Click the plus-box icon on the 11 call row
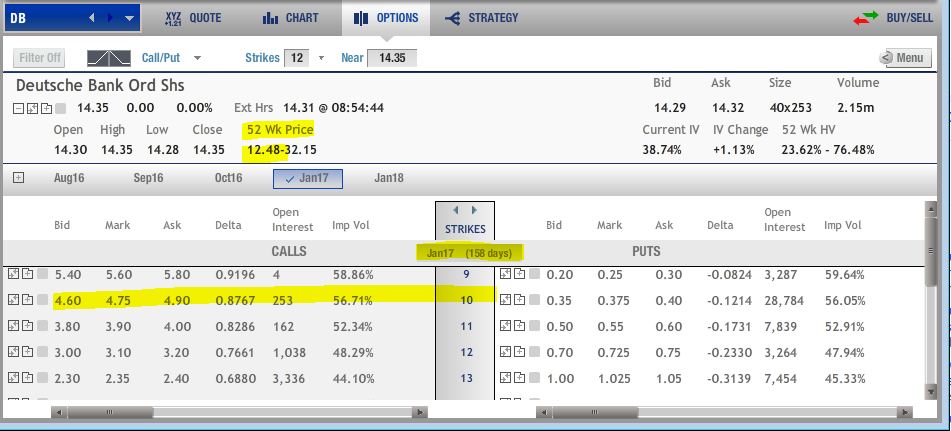951x431 pixels. click(28, 326)
